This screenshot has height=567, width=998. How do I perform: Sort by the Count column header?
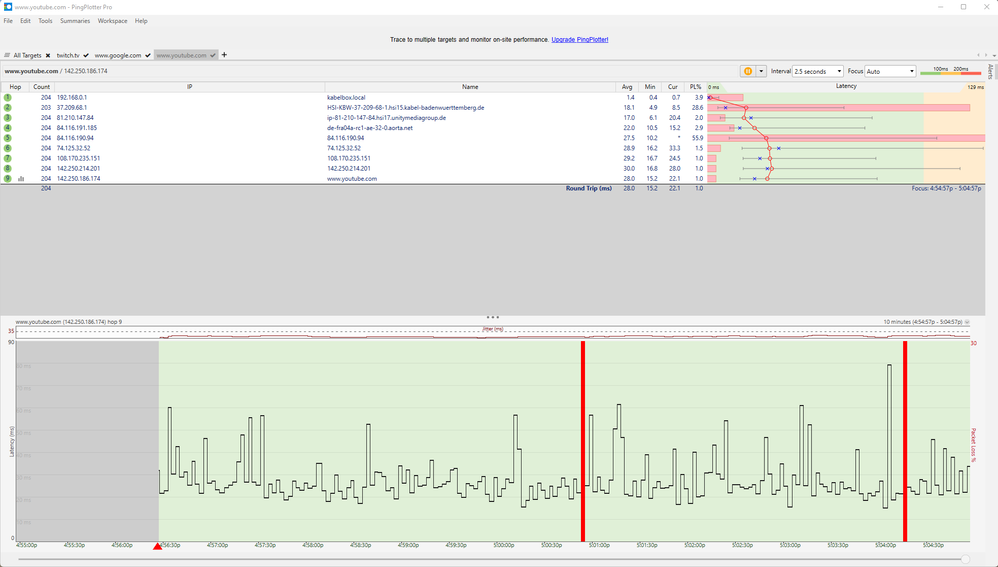[42, 87]
